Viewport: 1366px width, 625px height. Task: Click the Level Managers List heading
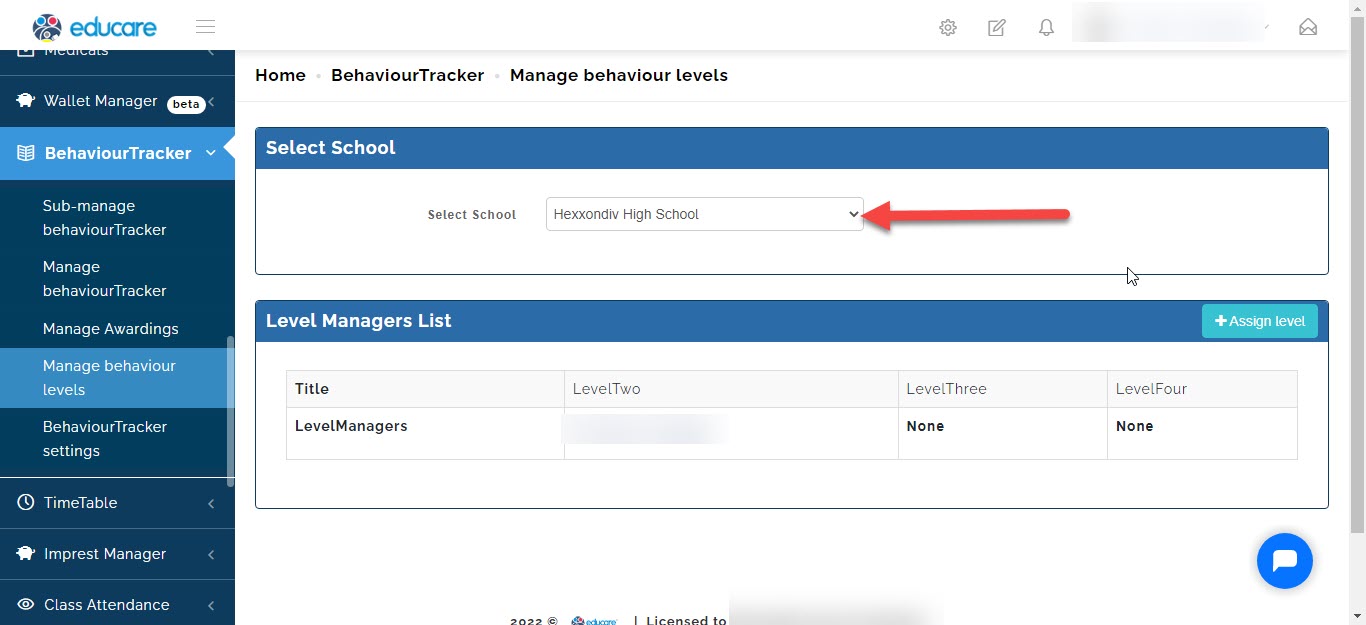pyautogui.click(x=359, y=321)
